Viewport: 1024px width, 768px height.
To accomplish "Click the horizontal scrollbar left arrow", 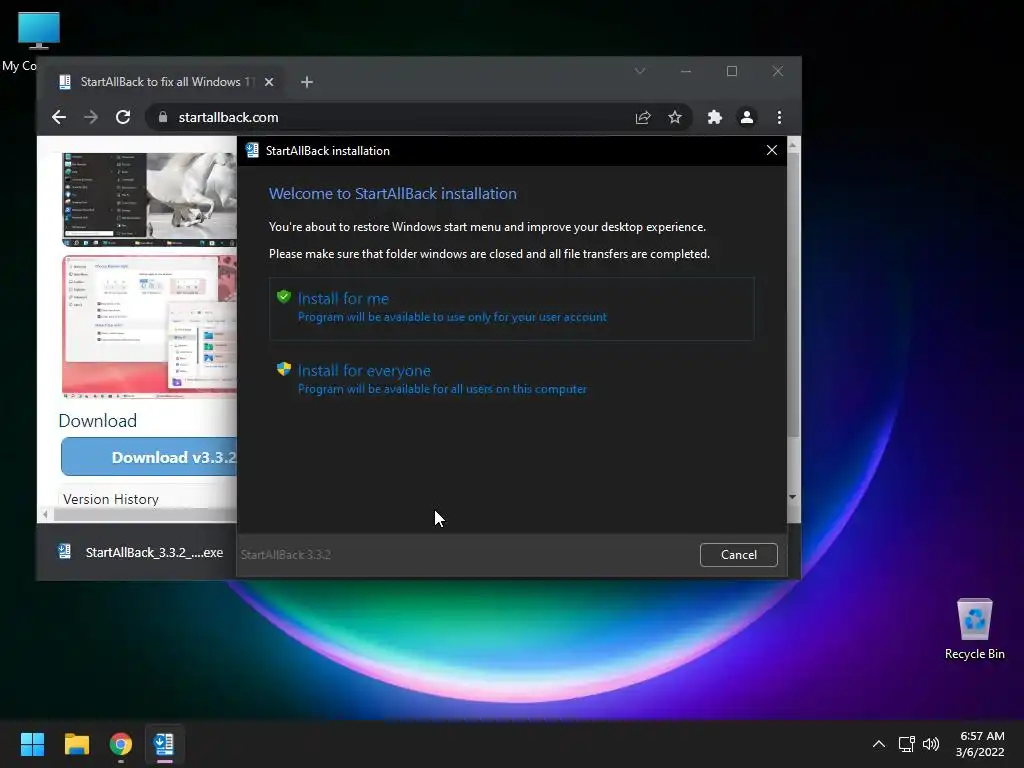I will 45,515.
